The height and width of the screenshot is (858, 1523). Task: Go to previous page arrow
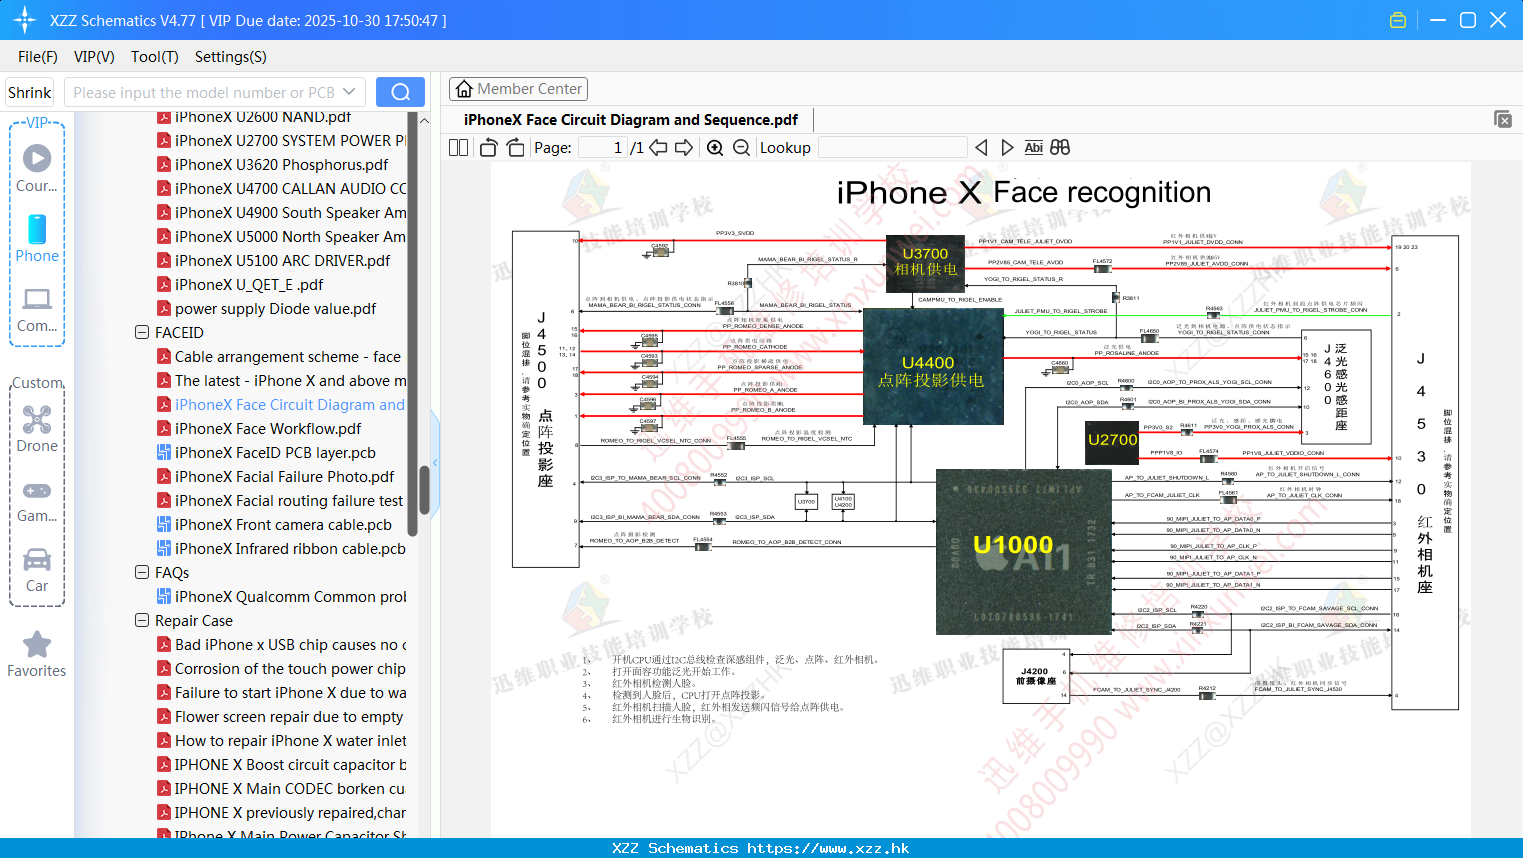coord(658,148)
